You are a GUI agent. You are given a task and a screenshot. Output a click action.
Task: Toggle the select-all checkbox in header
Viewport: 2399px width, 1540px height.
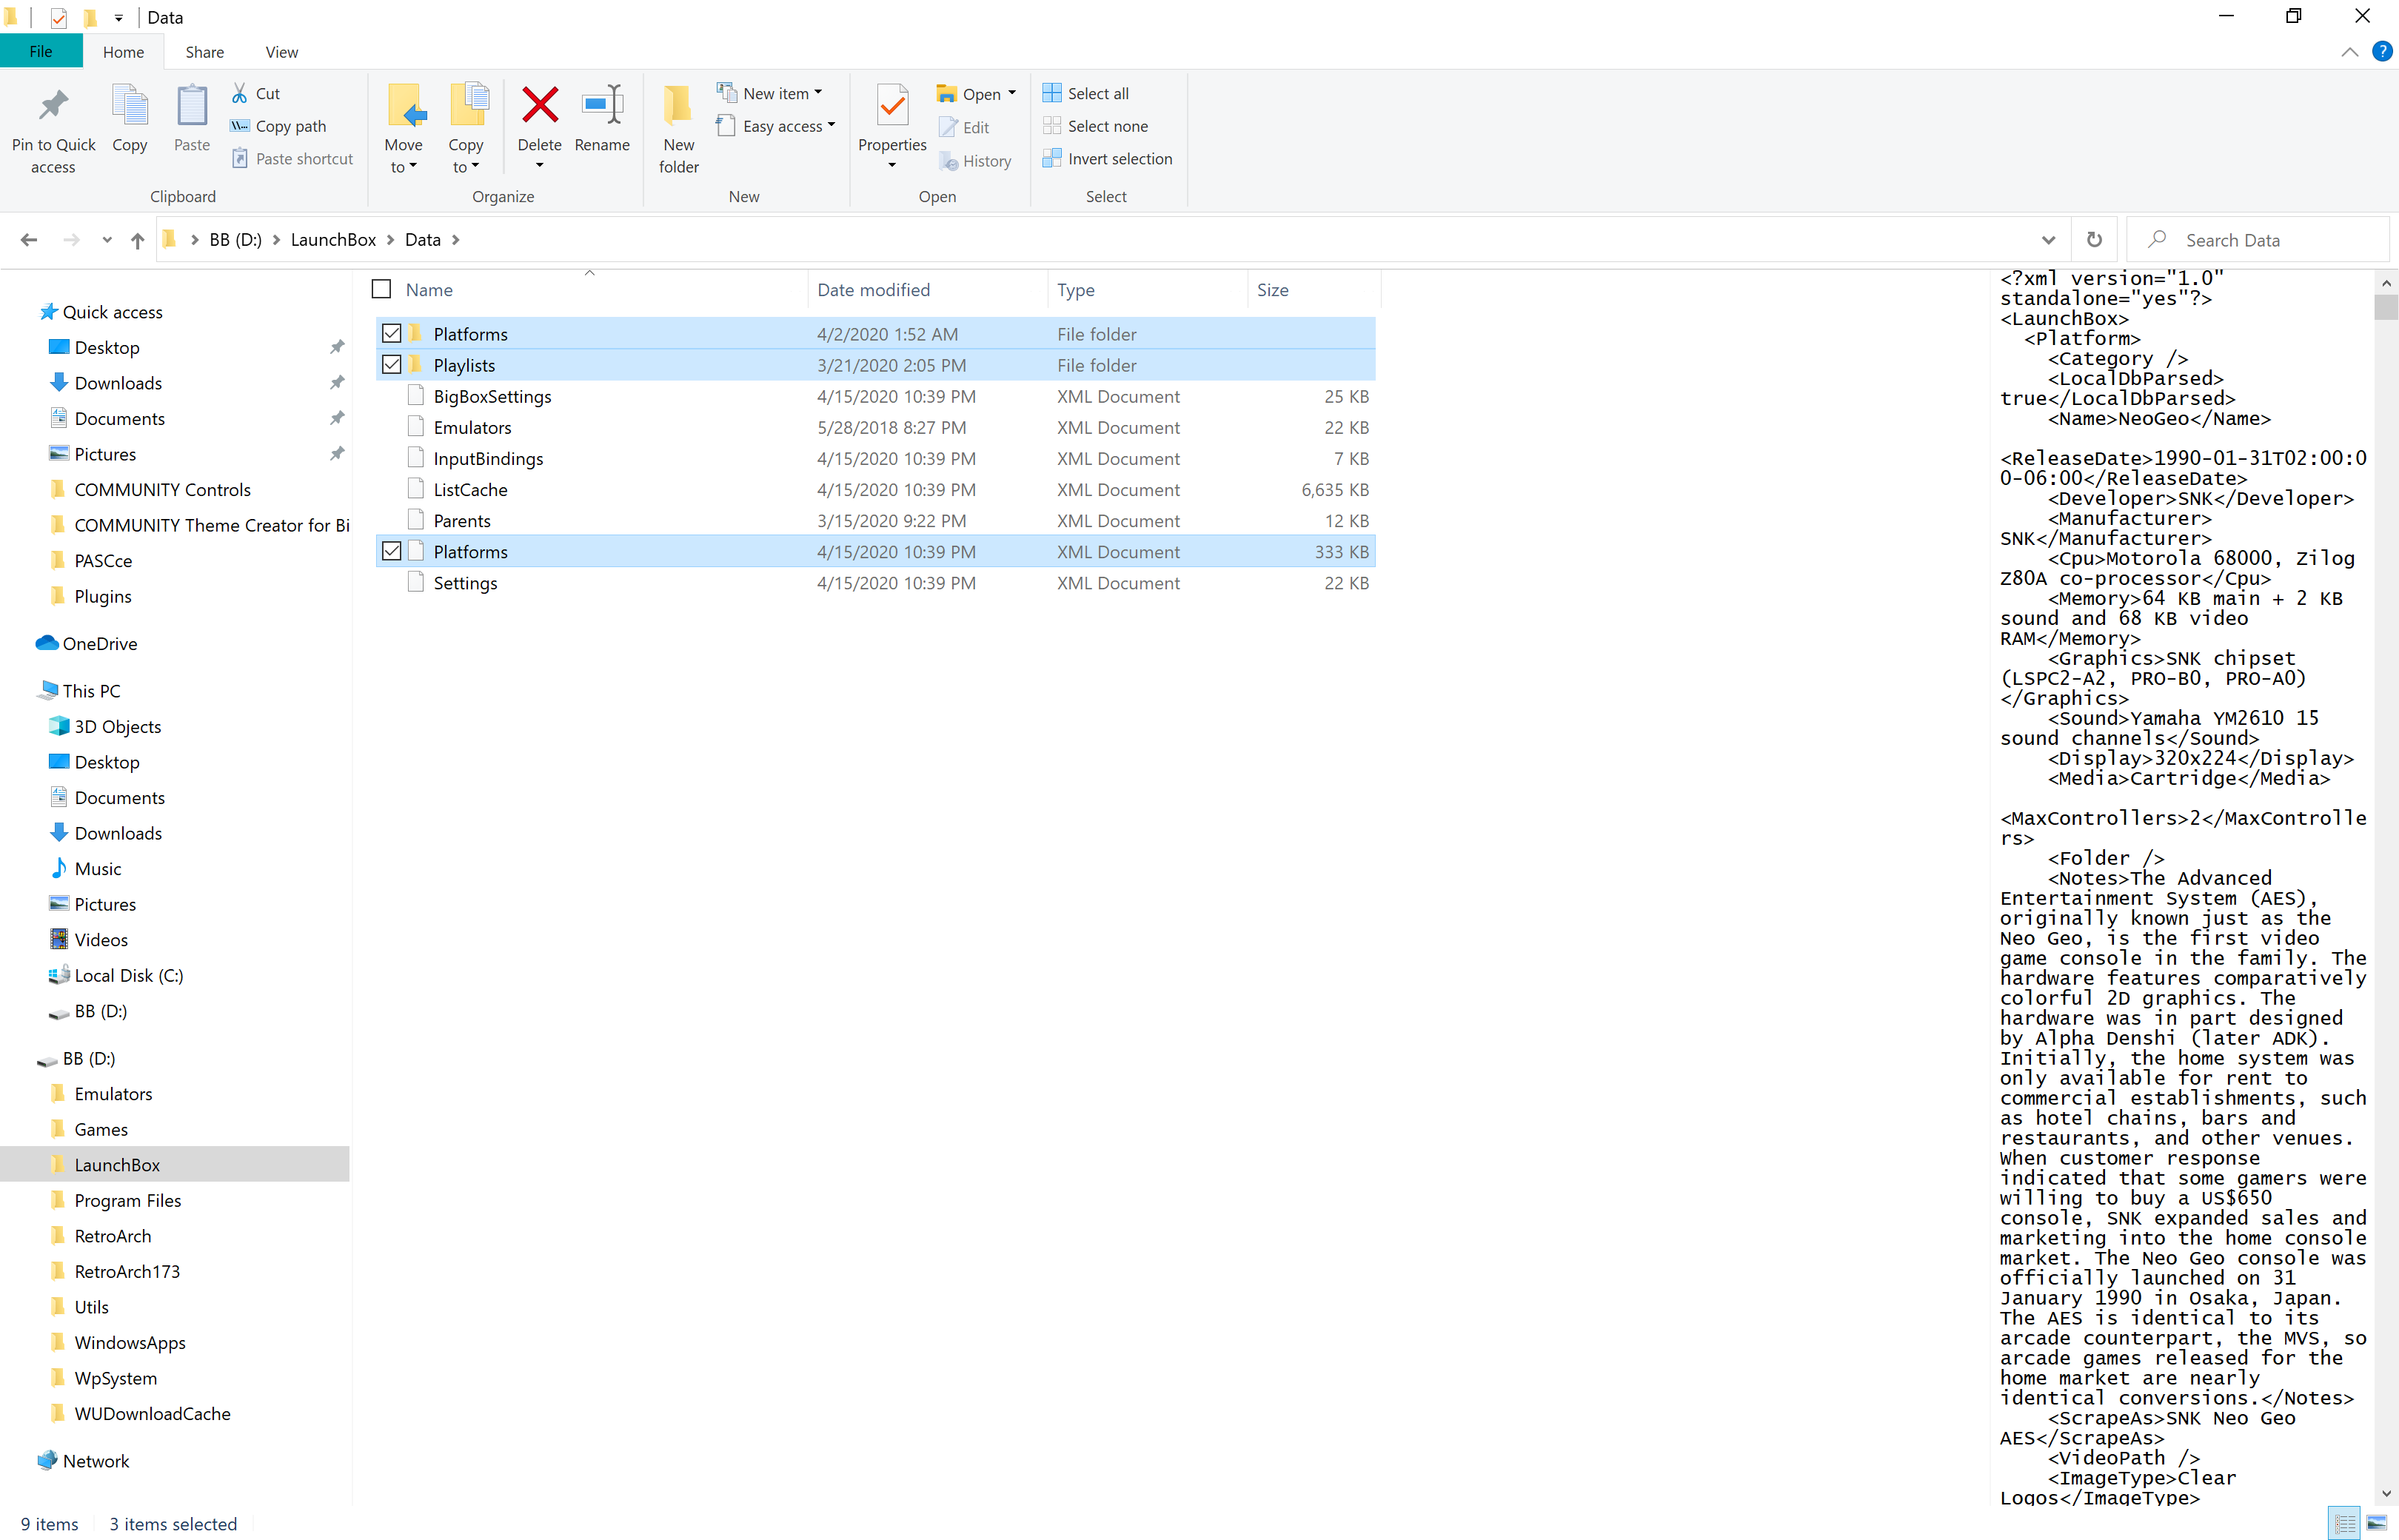coord(381,289)
